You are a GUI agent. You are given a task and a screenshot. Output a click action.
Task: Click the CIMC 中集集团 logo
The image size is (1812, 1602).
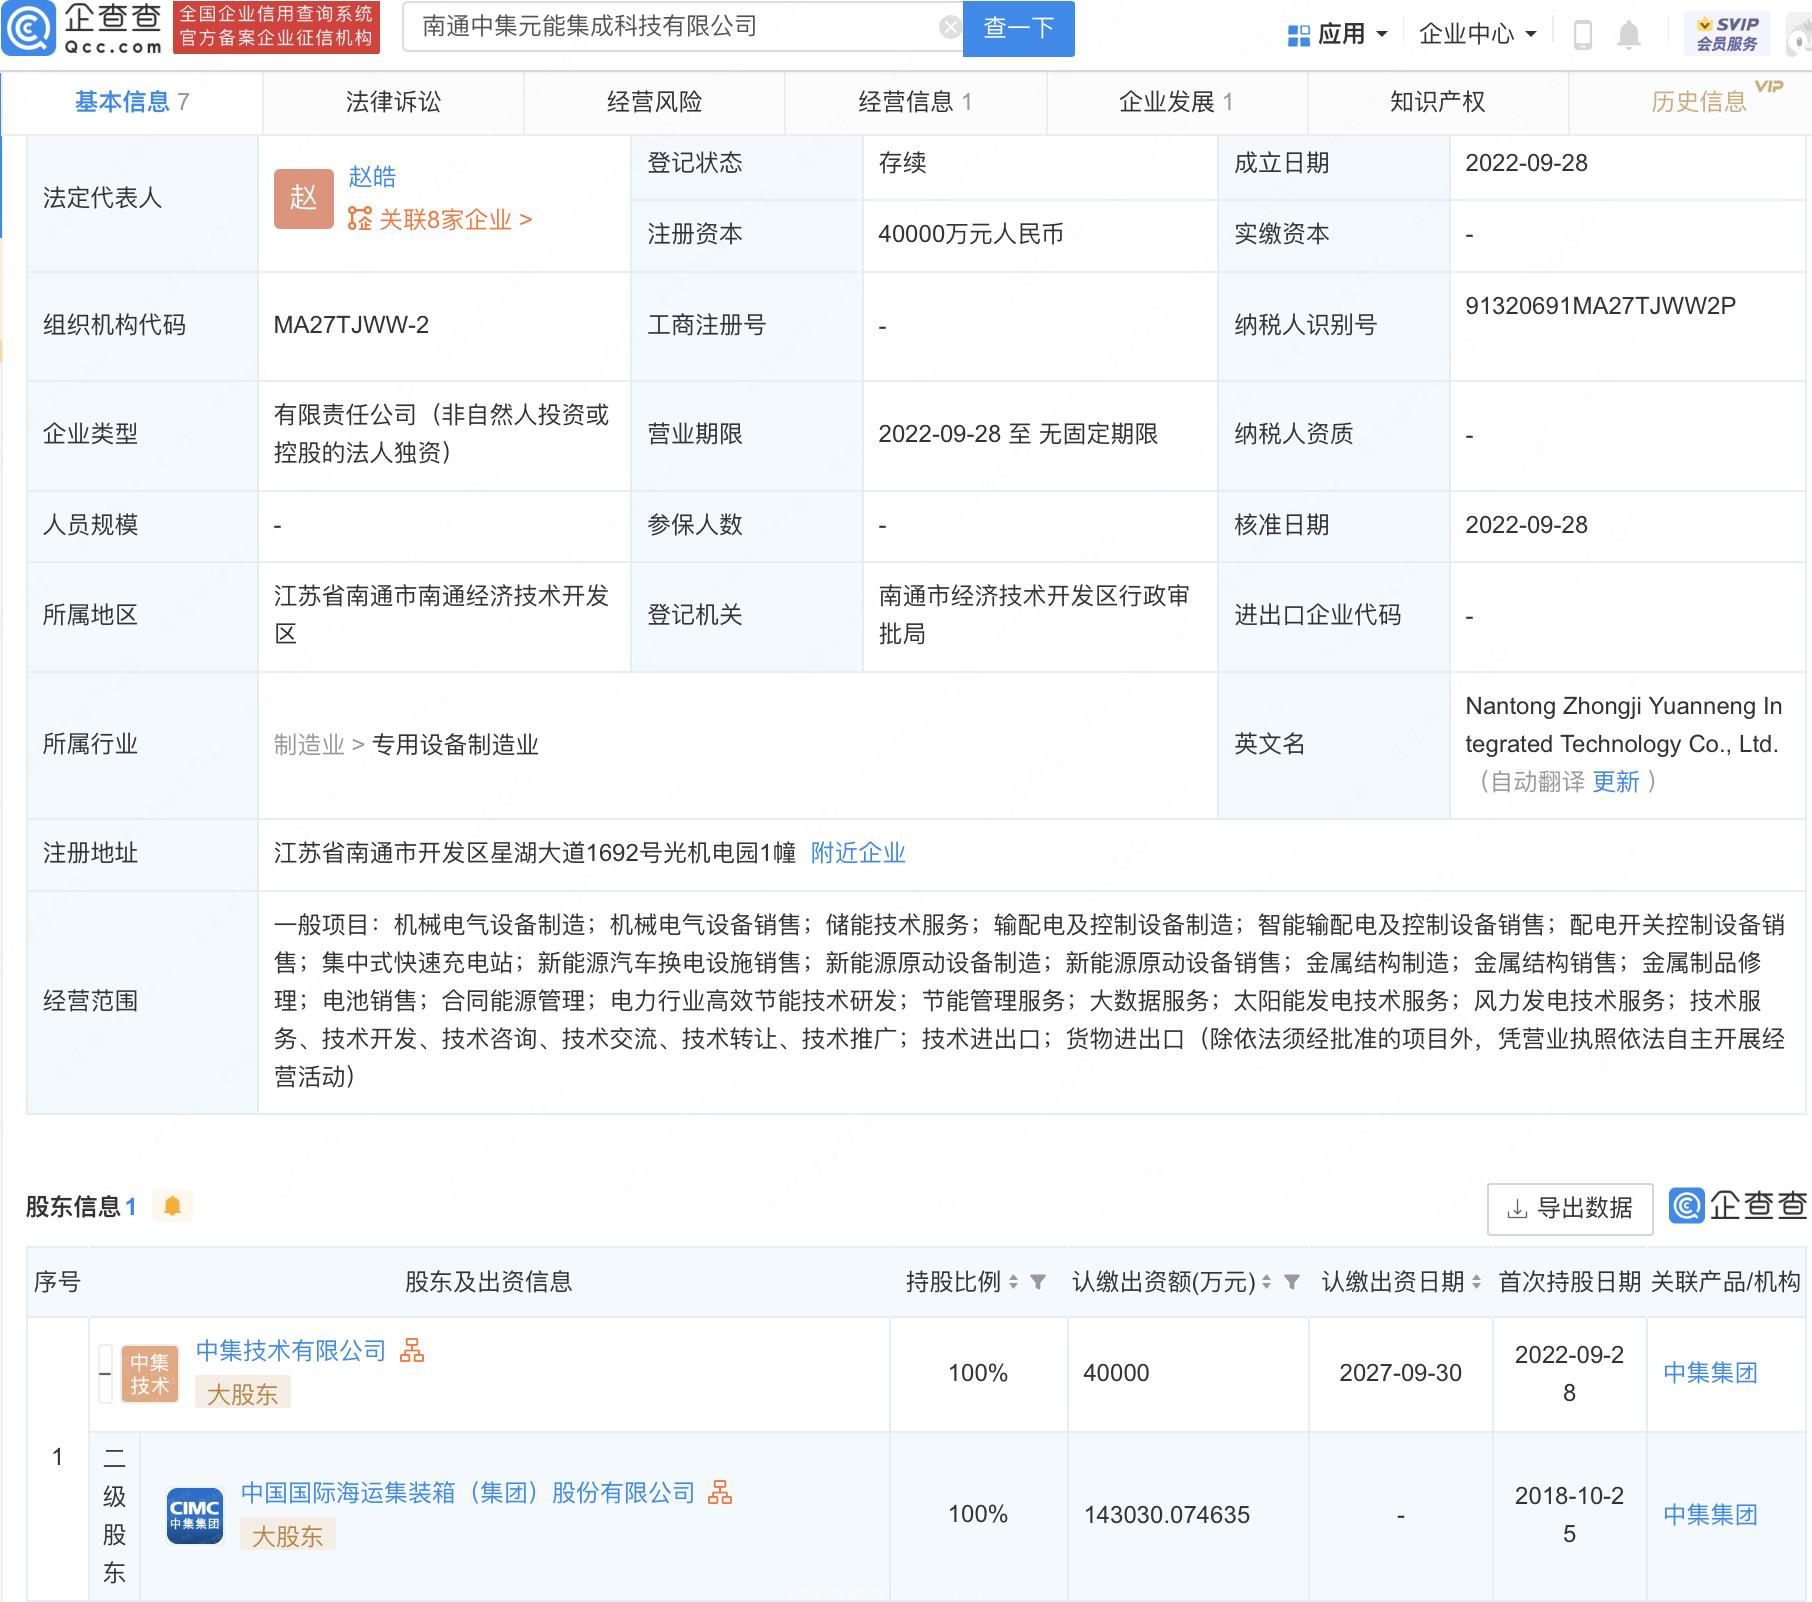pos(195,1515)
